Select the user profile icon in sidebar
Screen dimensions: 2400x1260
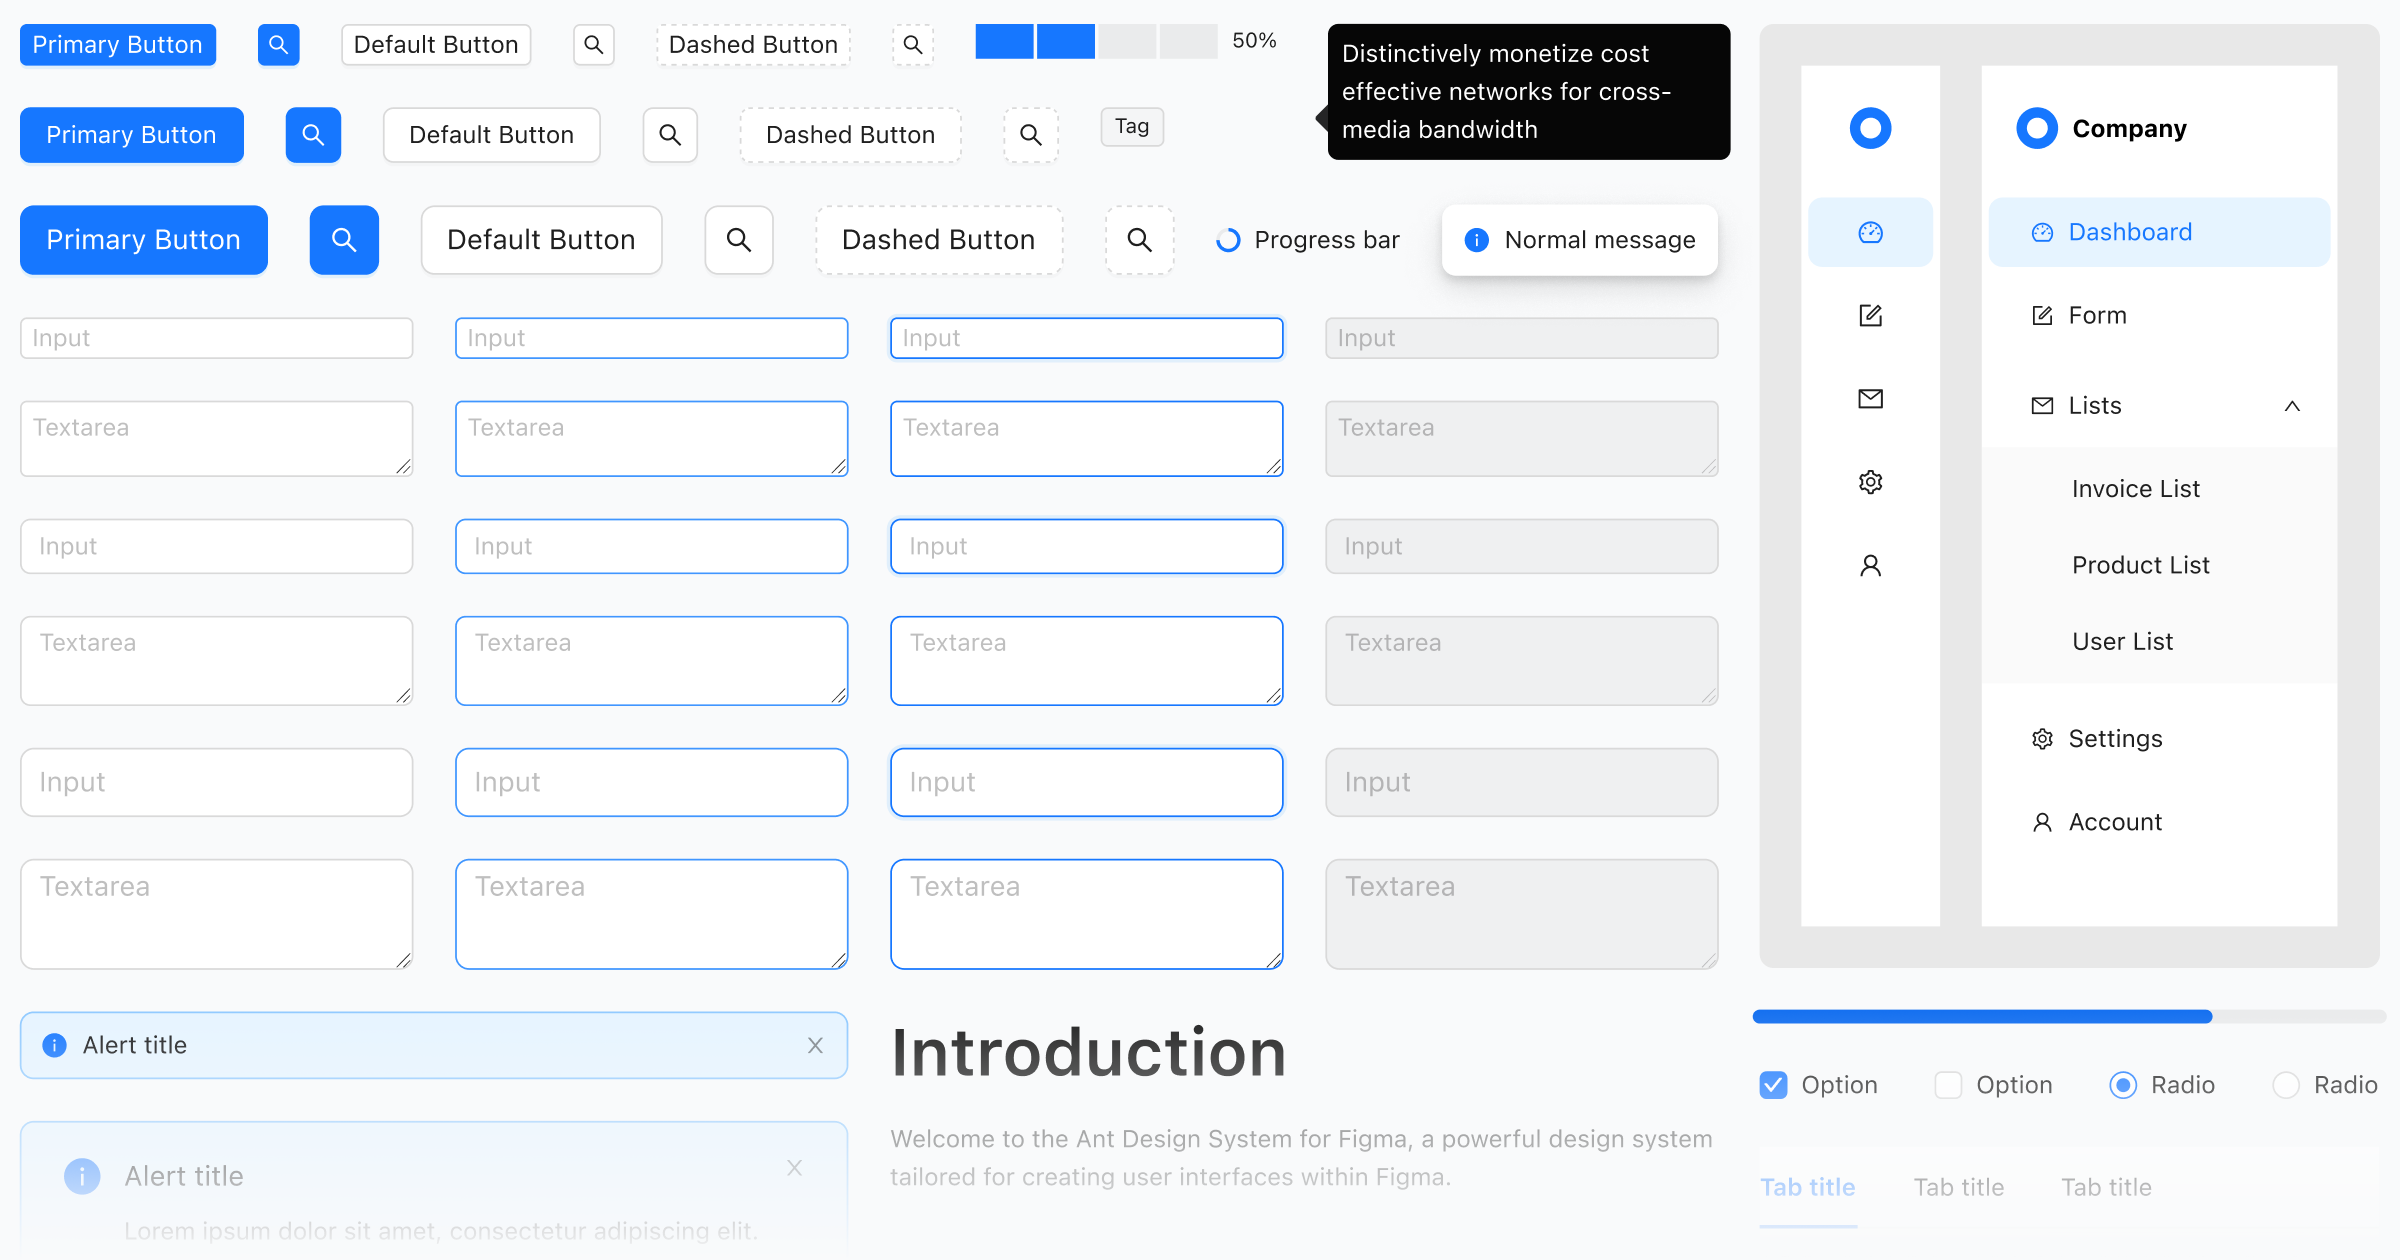click(1869, 565)
